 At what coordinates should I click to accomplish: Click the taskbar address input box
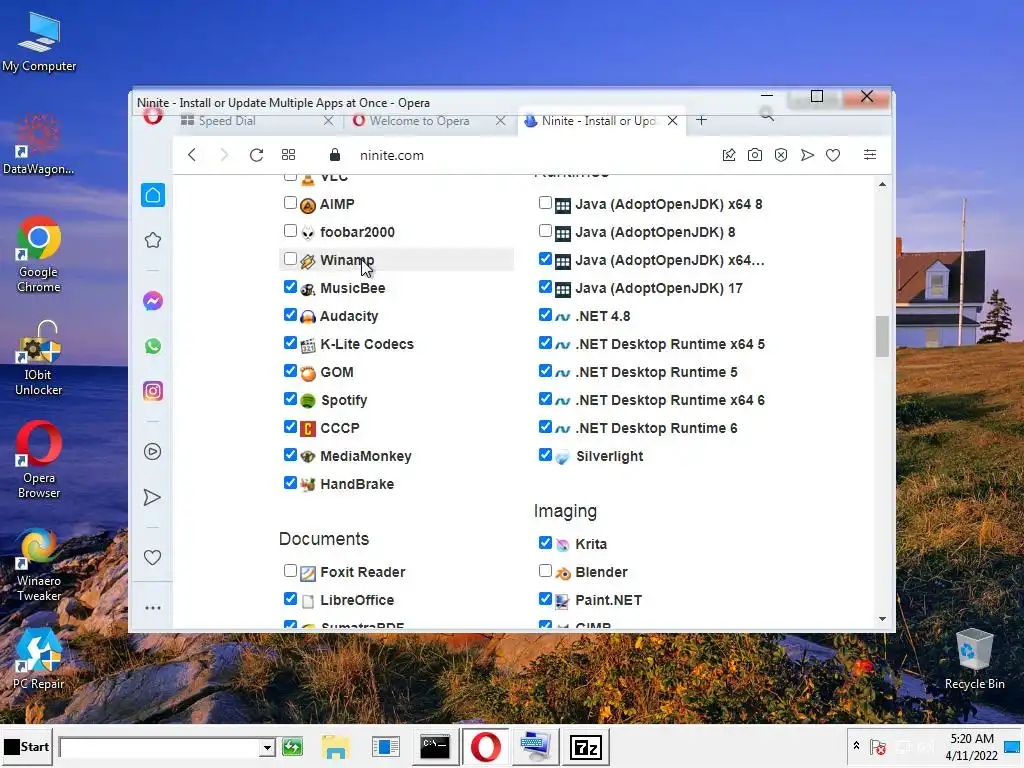pyautogui.click(x=159, y=747)
